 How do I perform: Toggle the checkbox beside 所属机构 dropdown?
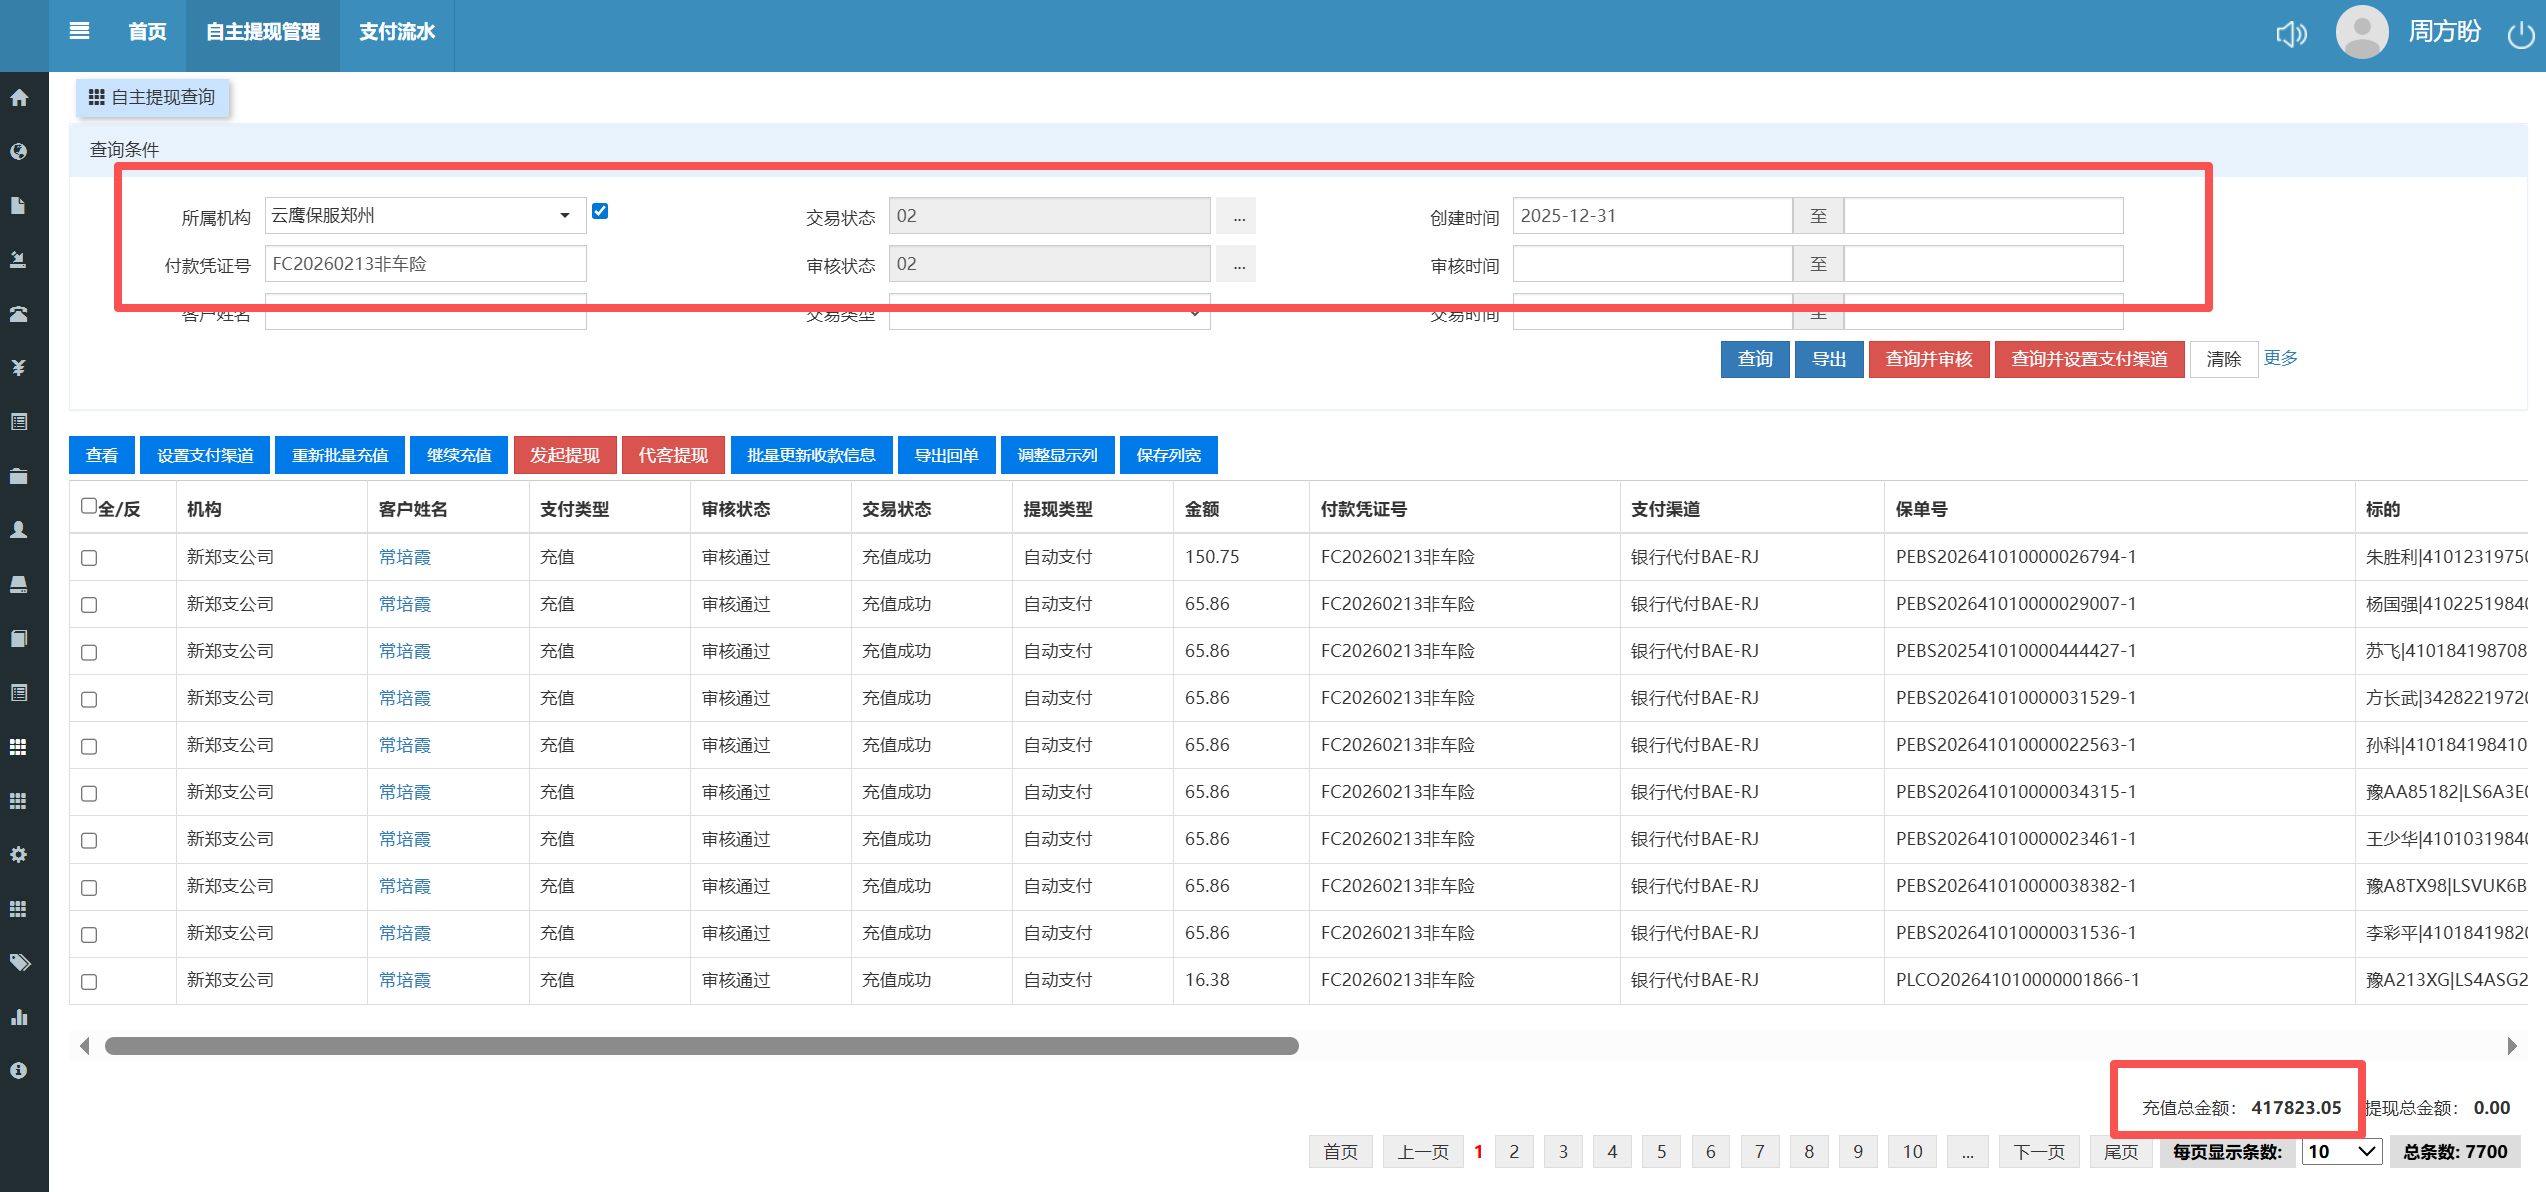[x=600, y=211]
